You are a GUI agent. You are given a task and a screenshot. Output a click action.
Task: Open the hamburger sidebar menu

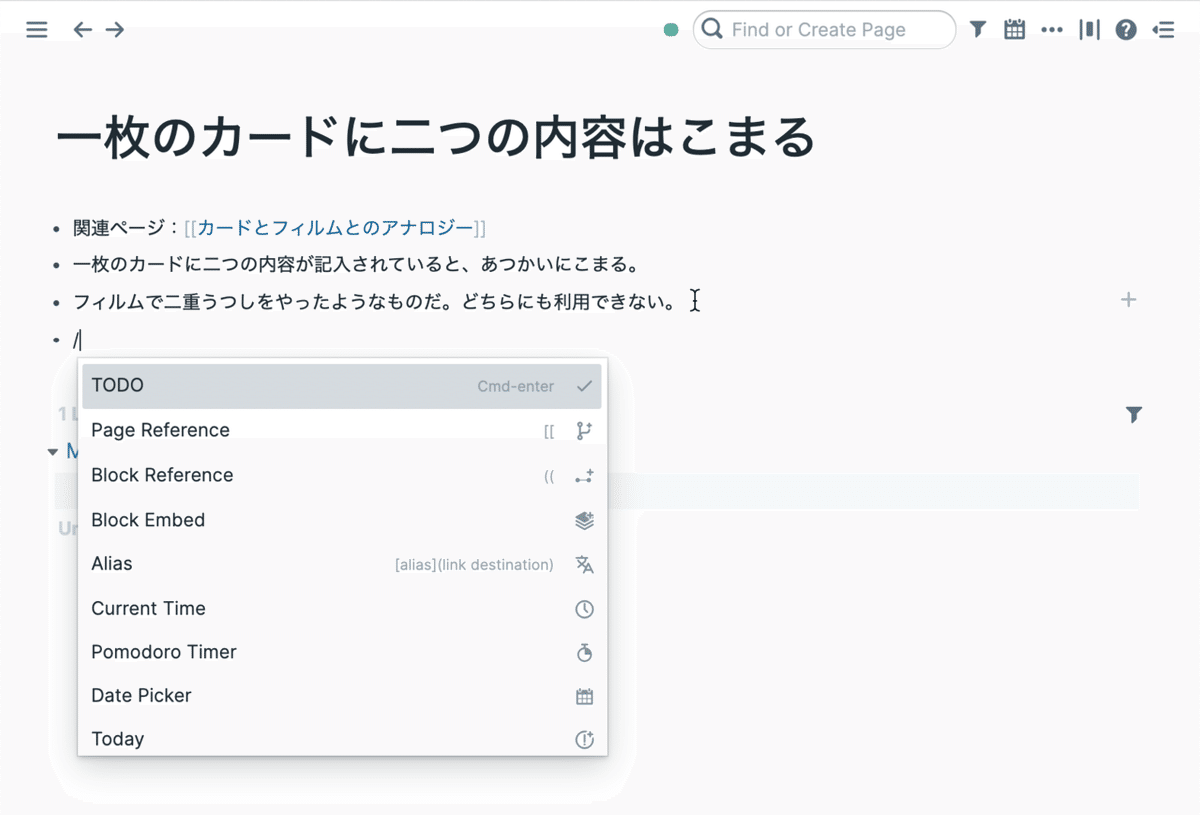[37, 30]
